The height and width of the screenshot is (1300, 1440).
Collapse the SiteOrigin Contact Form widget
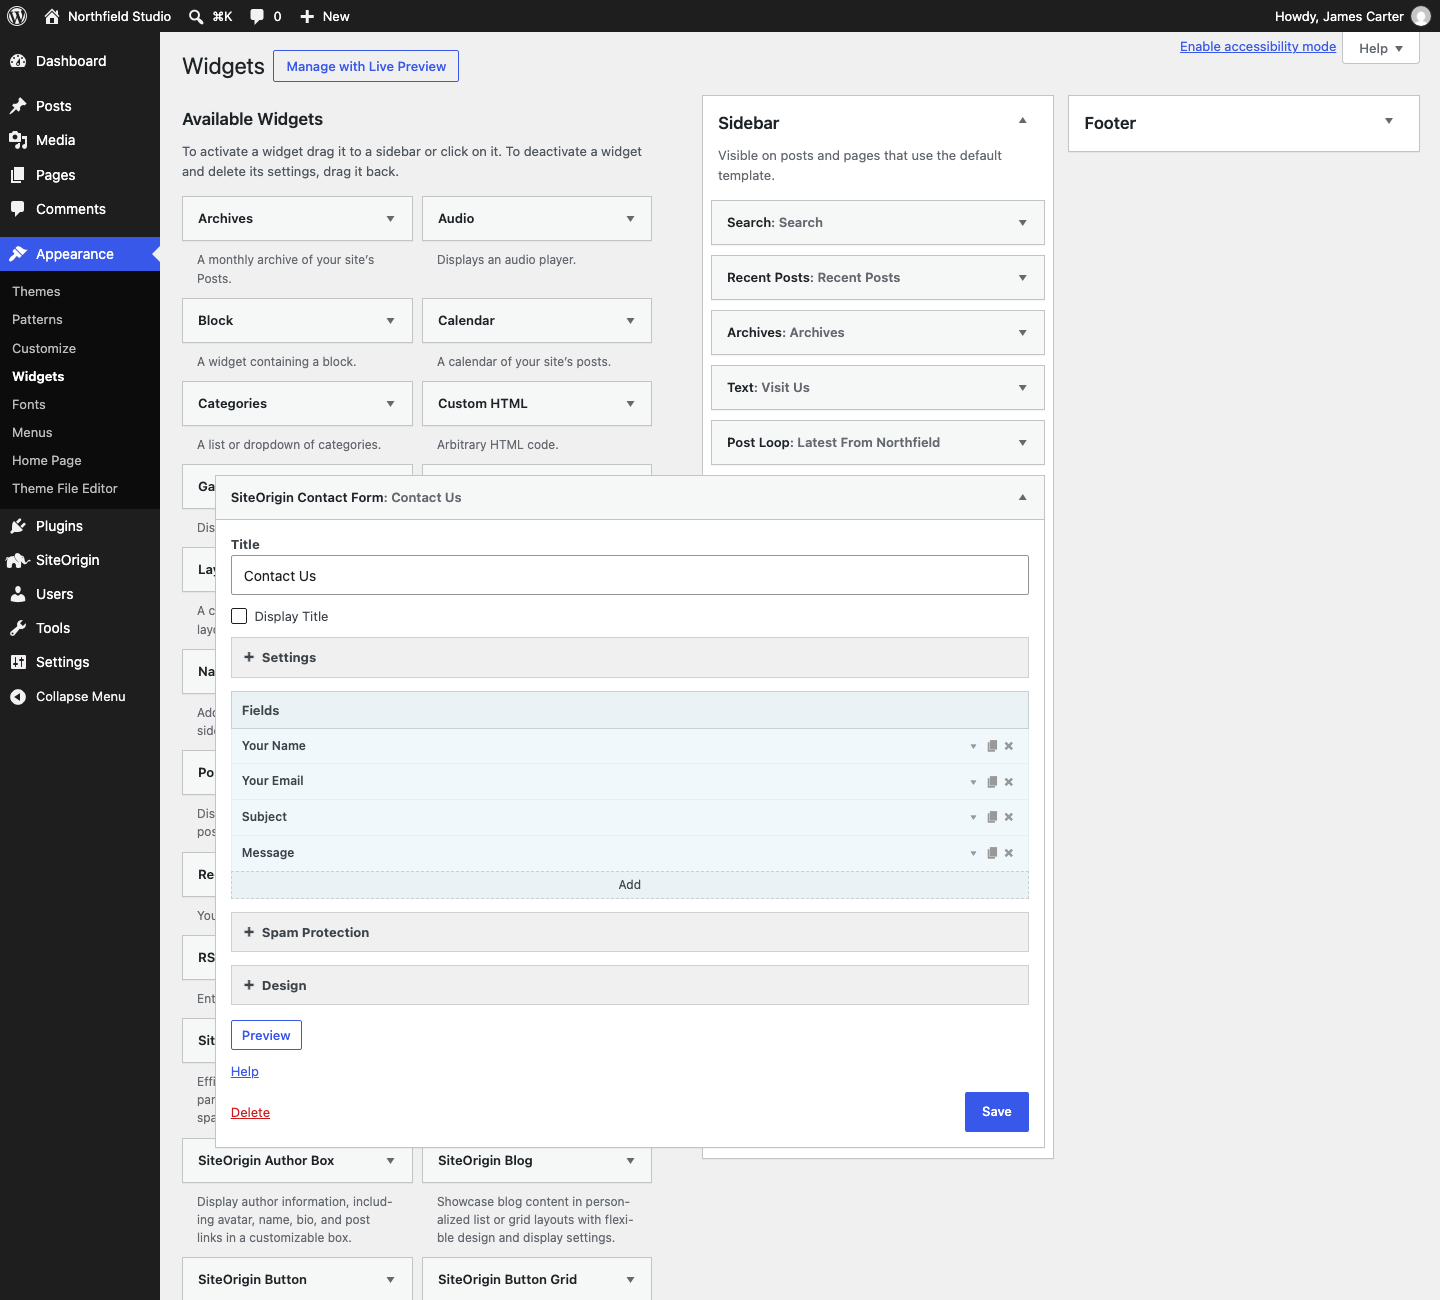point(1022,497)
